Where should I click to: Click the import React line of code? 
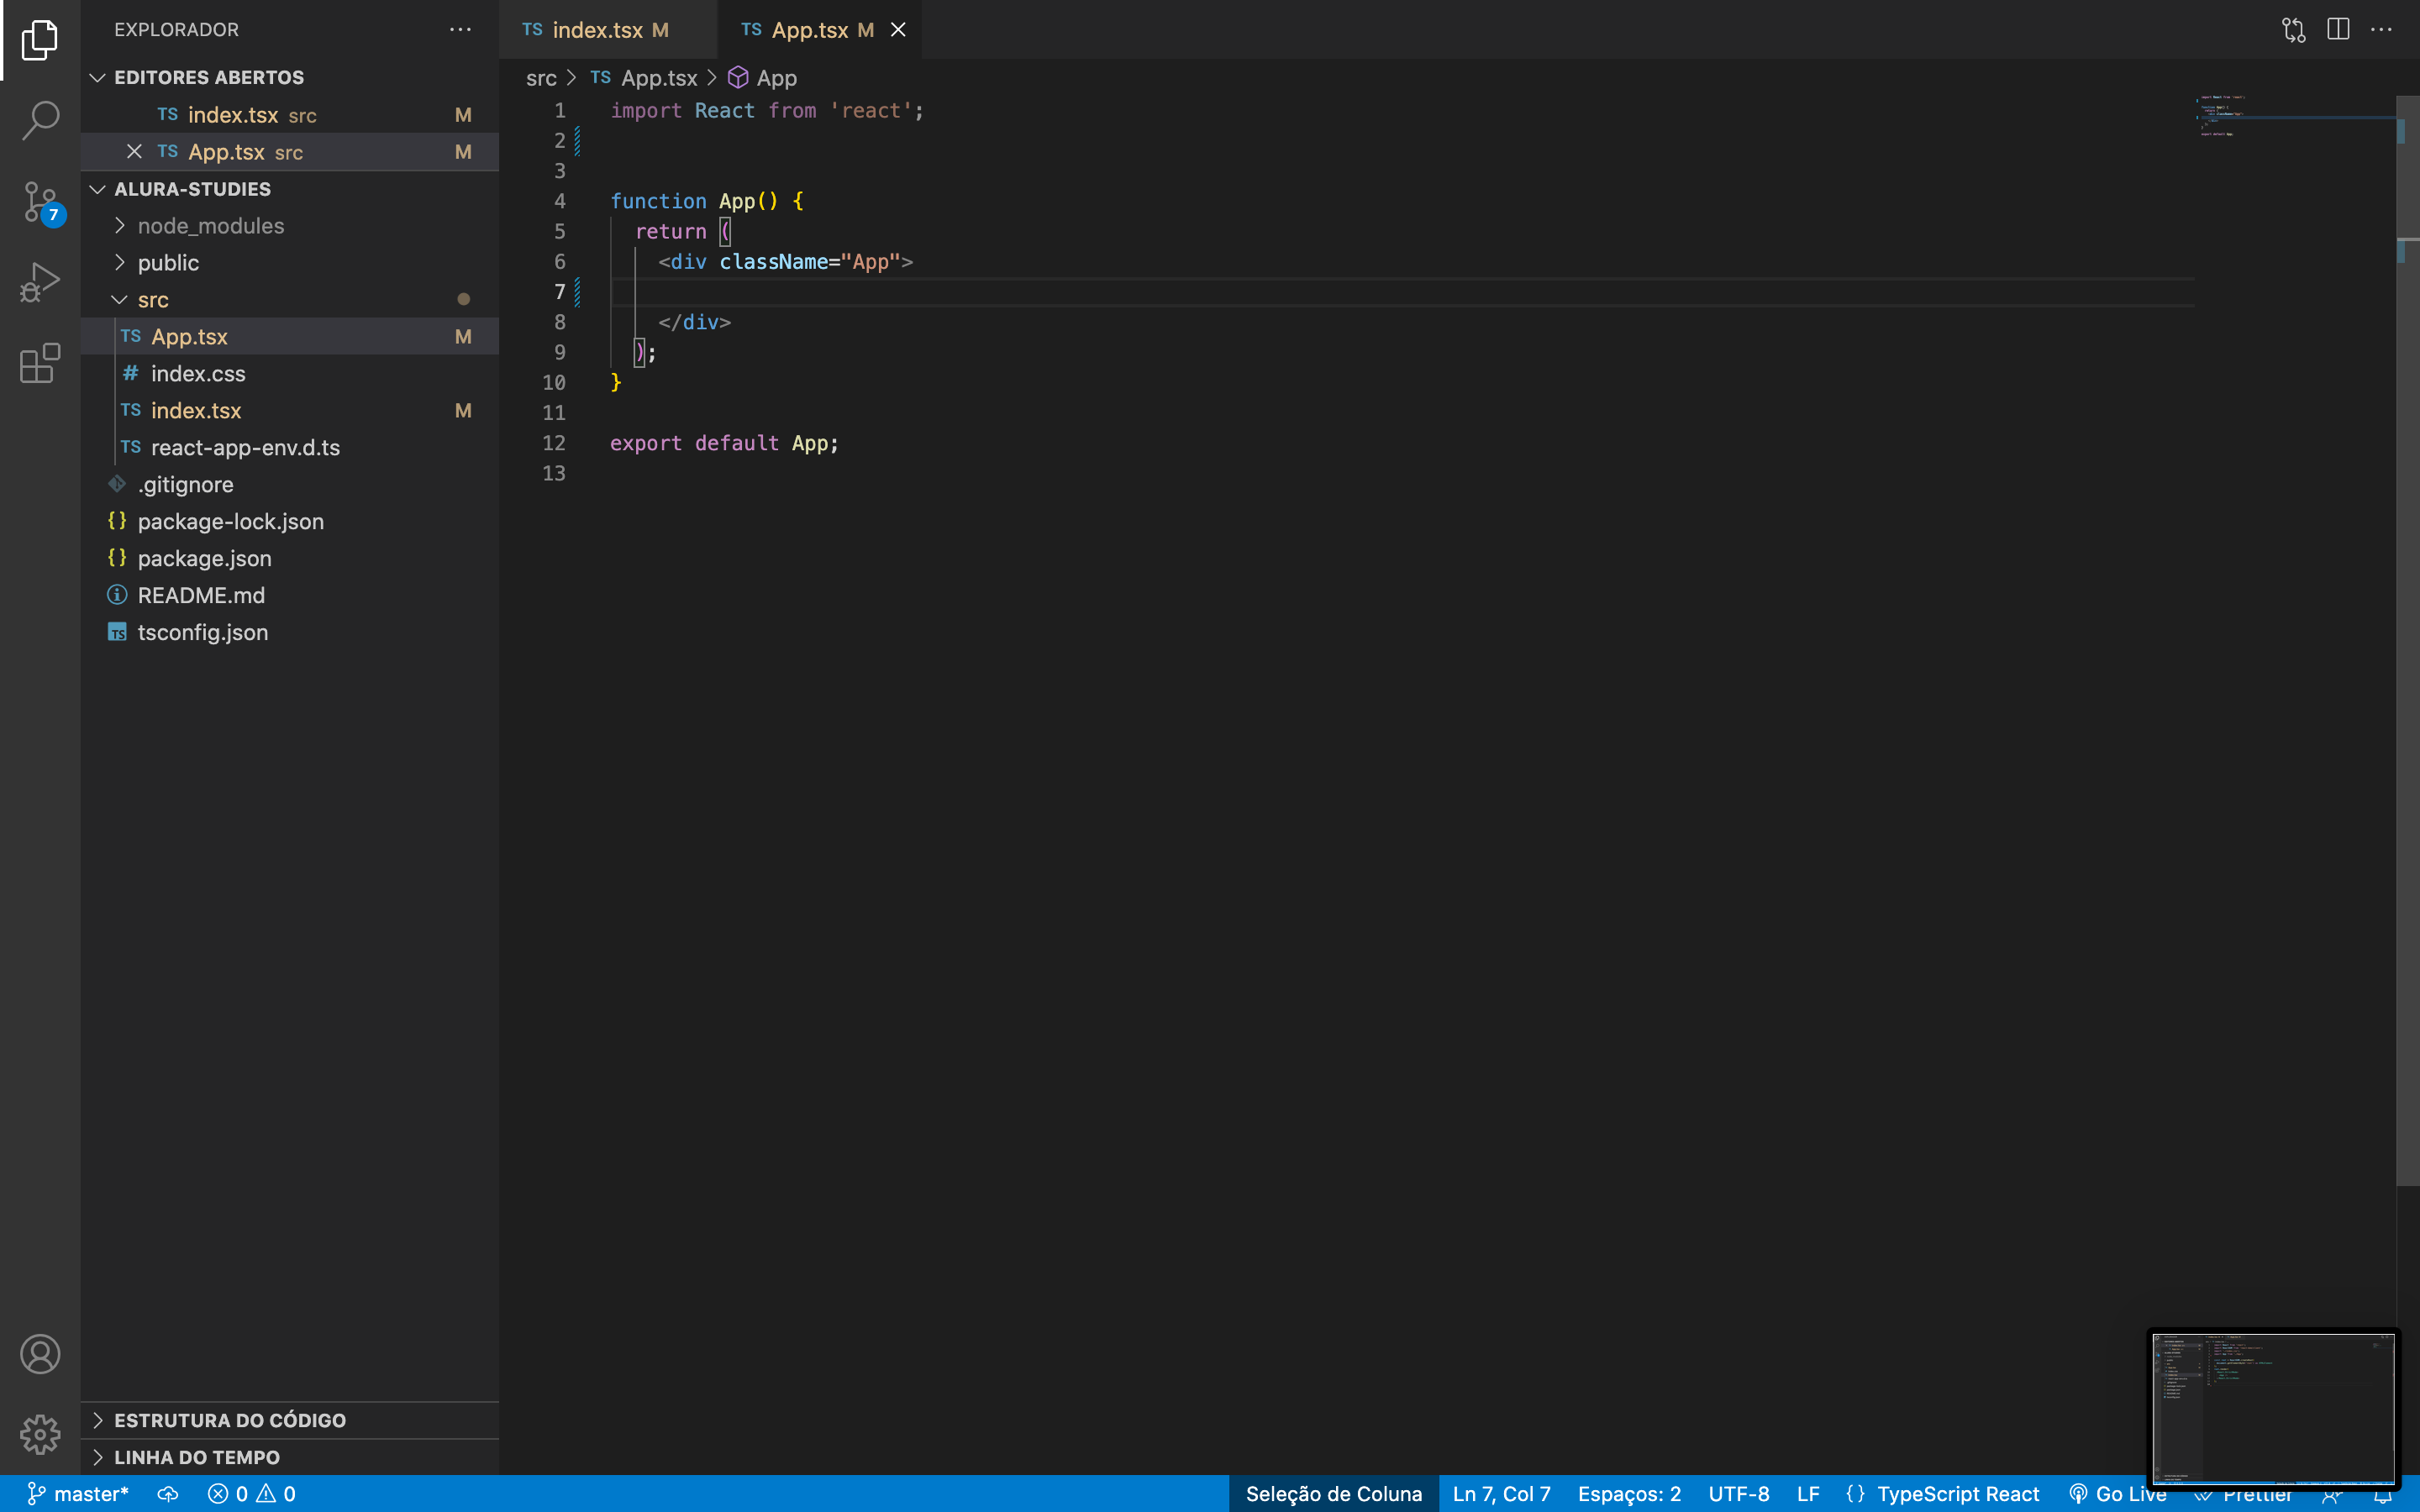pyautogui.click(x=767, y=111)
